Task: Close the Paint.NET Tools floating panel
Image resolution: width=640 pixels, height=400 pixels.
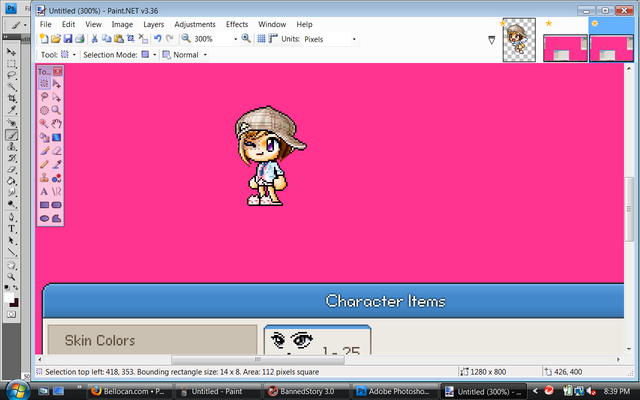Action: (x=58, y=71)
